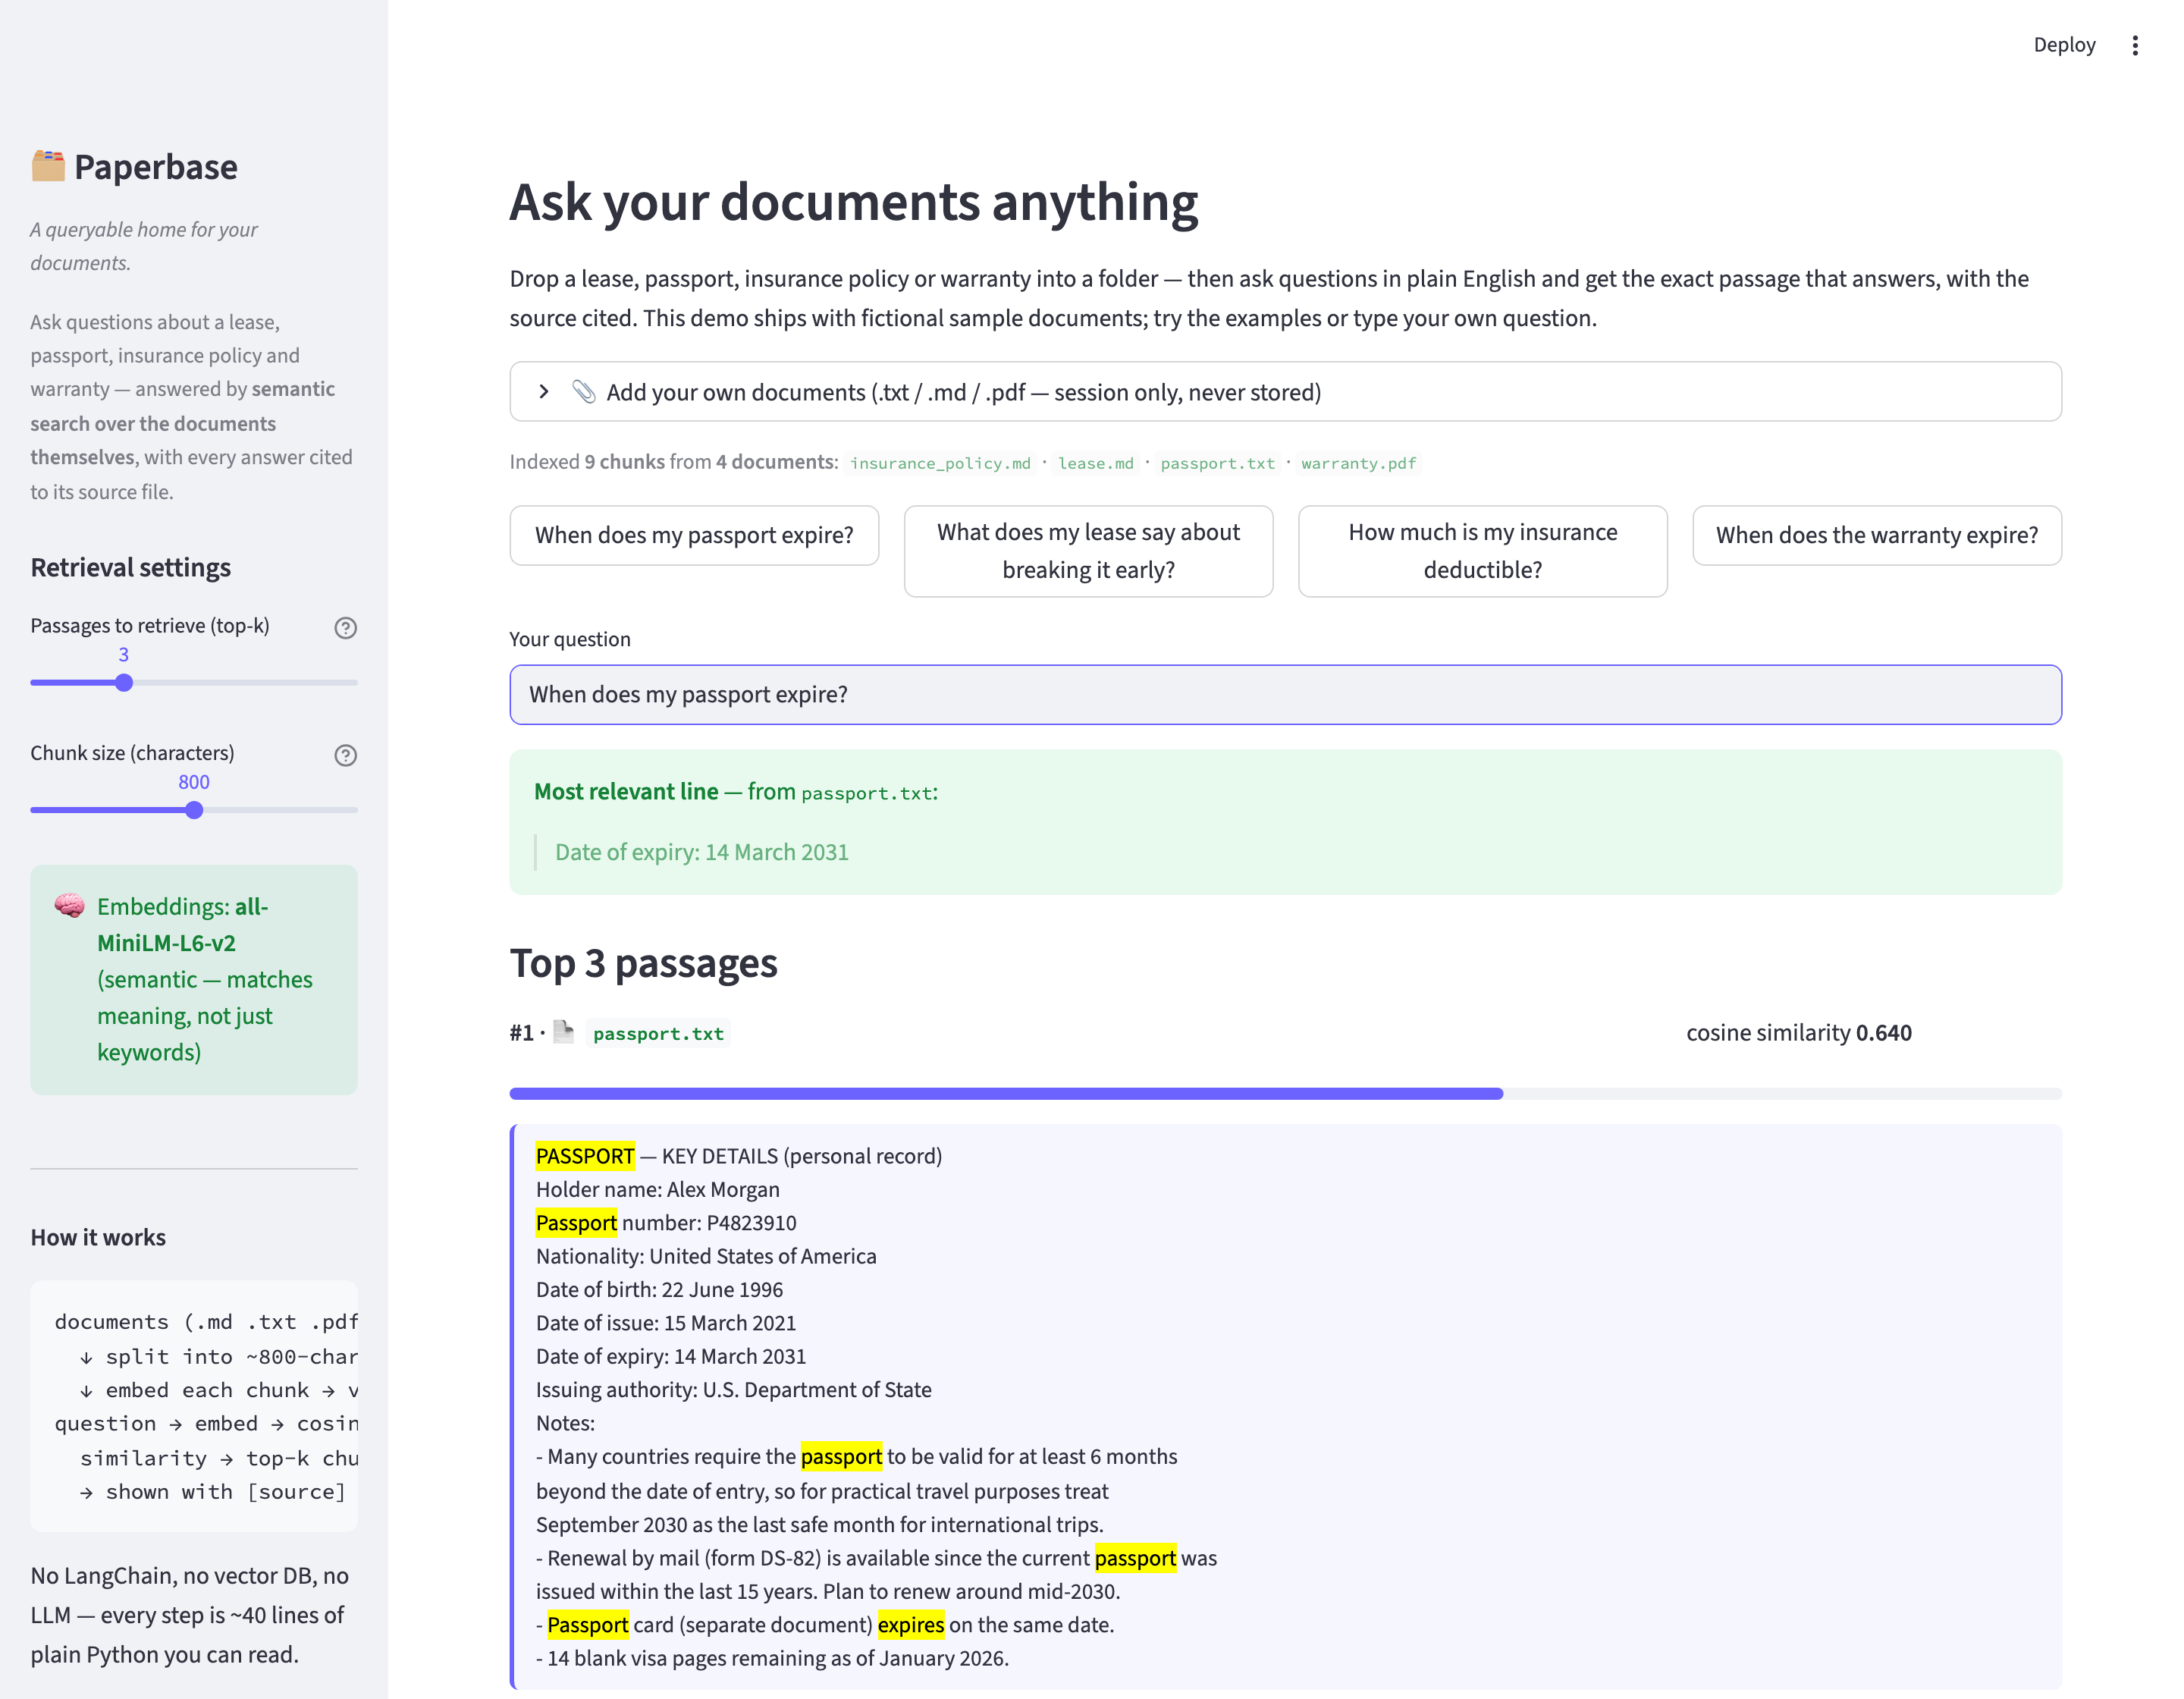Click the How it works heading
Image resolution: width=2184 pixels, height=1699 pixels.
tap(98, 1238)
